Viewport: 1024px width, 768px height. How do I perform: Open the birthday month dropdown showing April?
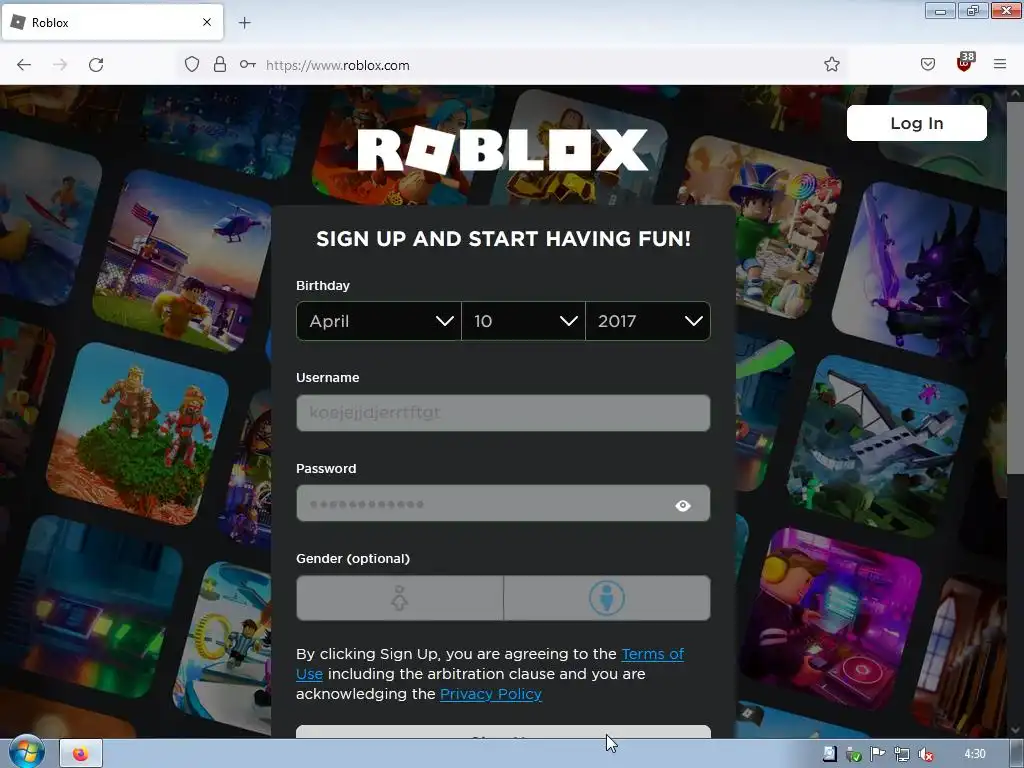pyautogui.click(x=379, y=321)
